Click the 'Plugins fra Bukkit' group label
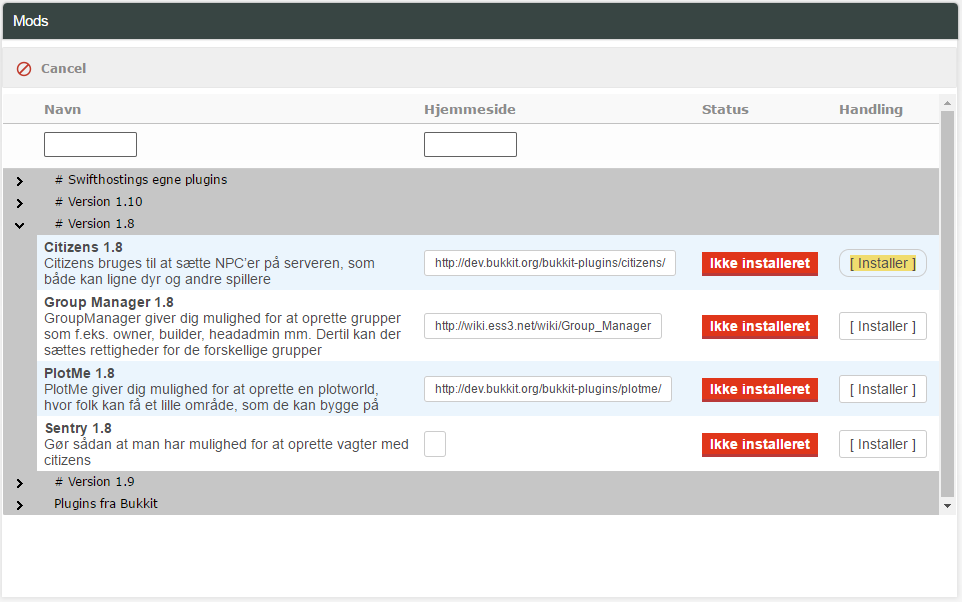Screen dimensions: 962x602 coord(106,504)
